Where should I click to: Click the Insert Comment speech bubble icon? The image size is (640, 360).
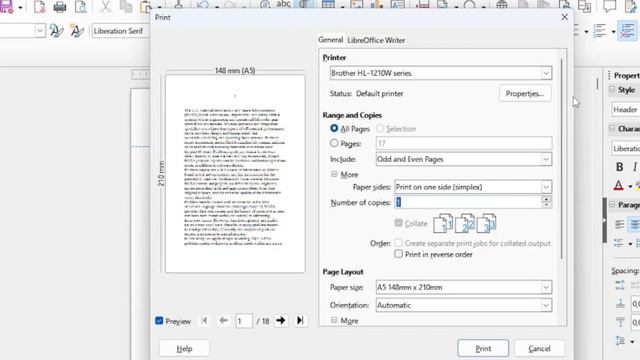pyautogui.click(x=610, y=6)
